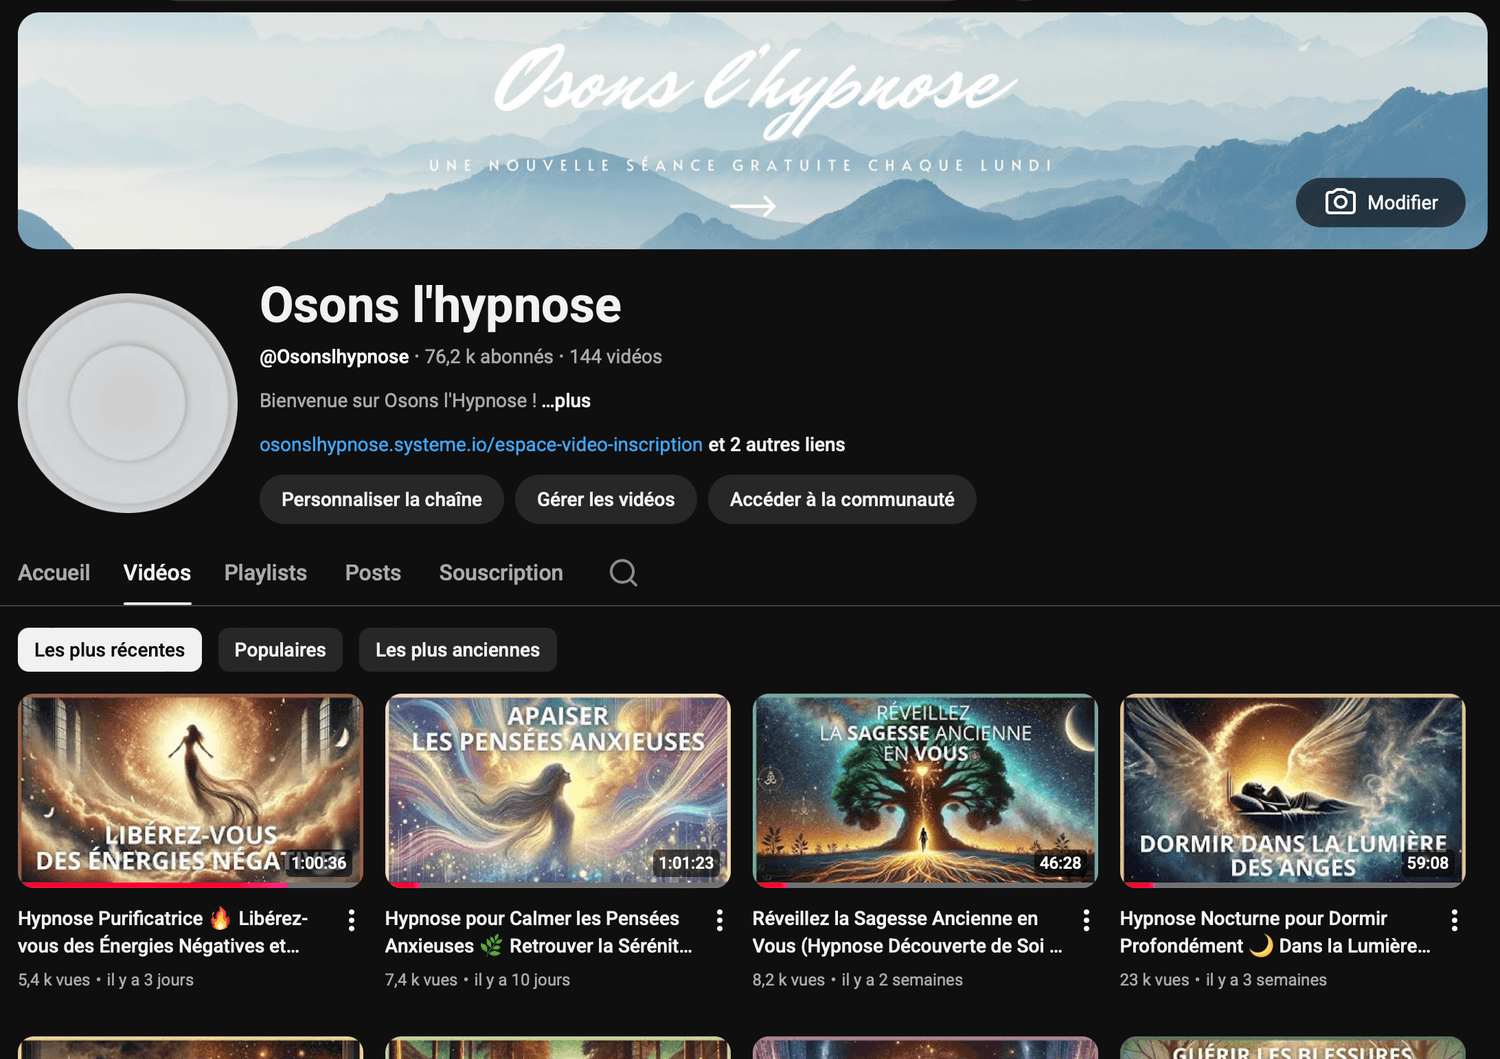Open the Accueil tab
Image resolution: width=1500 pixels, height=1059 pixels.
click(54, 573)
